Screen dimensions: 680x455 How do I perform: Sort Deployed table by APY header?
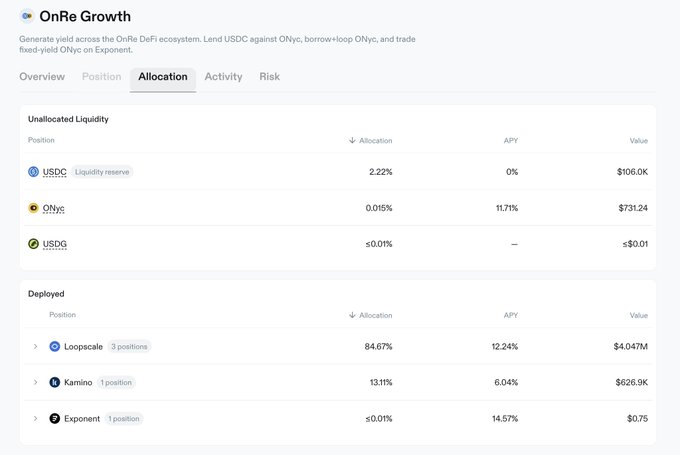(x=511, y=315)
